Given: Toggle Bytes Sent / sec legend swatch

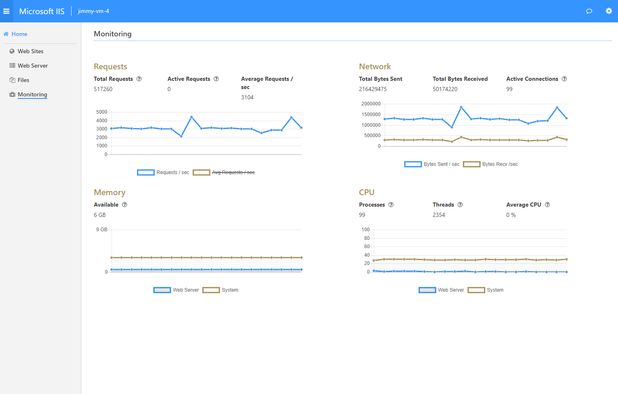Looking at the screenshot, I should point(413,164).
